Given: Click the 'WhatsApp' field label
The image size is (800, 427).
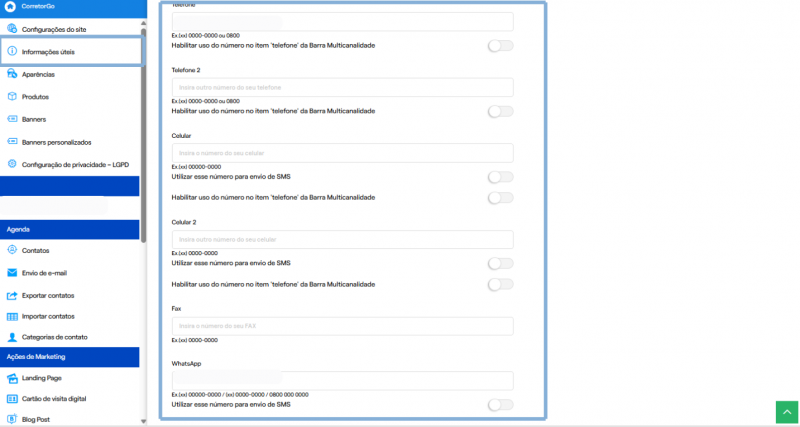Looking at the screenshot, I should click(x=186, y=364).
